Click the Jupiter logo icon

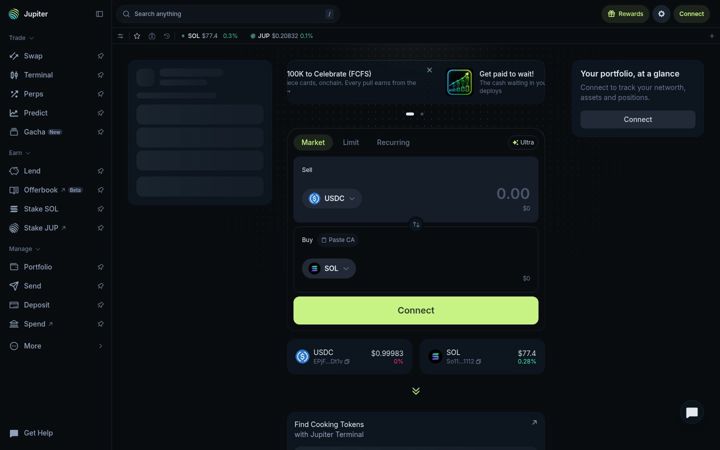[14, 14]
